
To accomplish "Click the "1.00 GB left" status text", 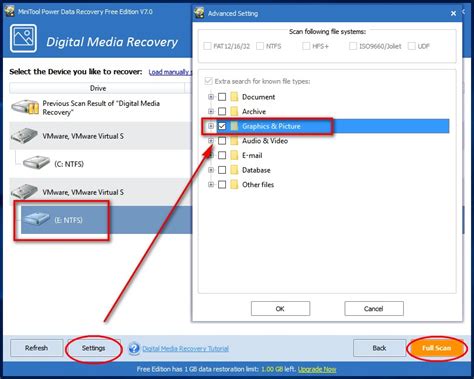I will pos(278,369).
